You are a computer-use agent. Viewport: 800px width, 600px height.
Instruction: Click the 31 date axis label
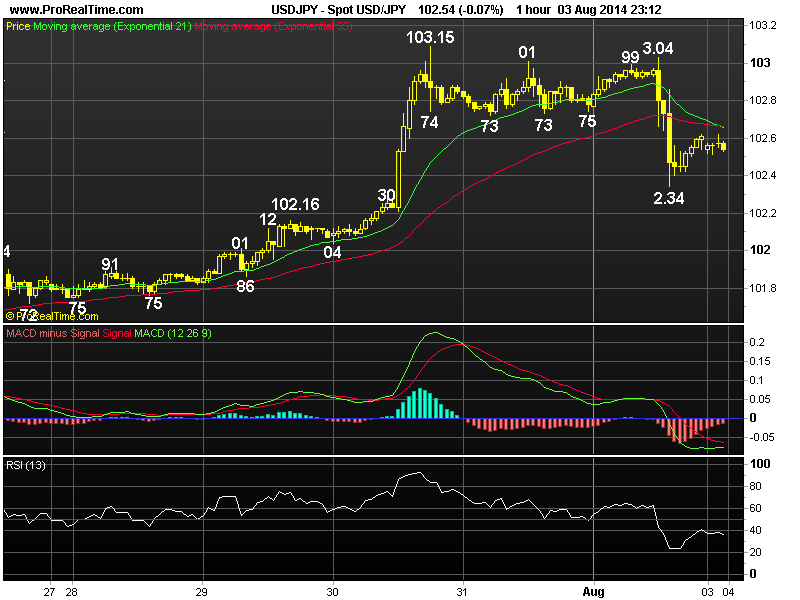(462, 592)
